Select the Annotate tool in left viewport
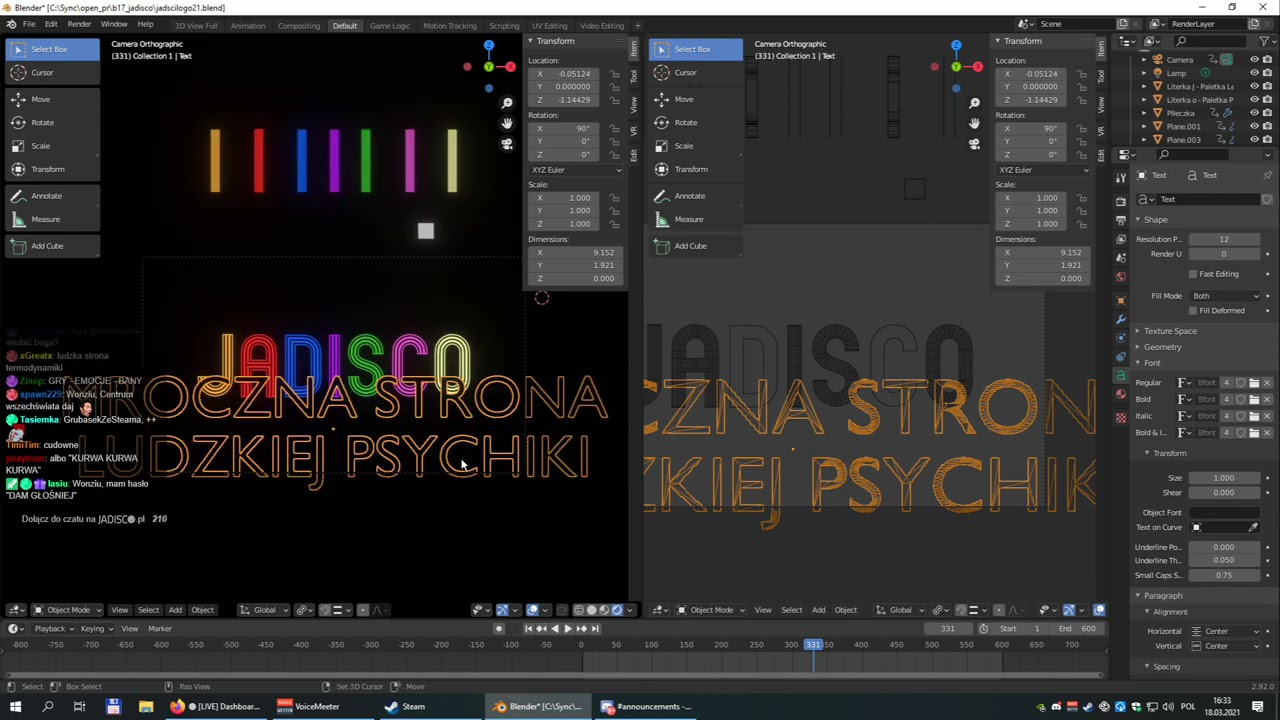 click(51, 196)
